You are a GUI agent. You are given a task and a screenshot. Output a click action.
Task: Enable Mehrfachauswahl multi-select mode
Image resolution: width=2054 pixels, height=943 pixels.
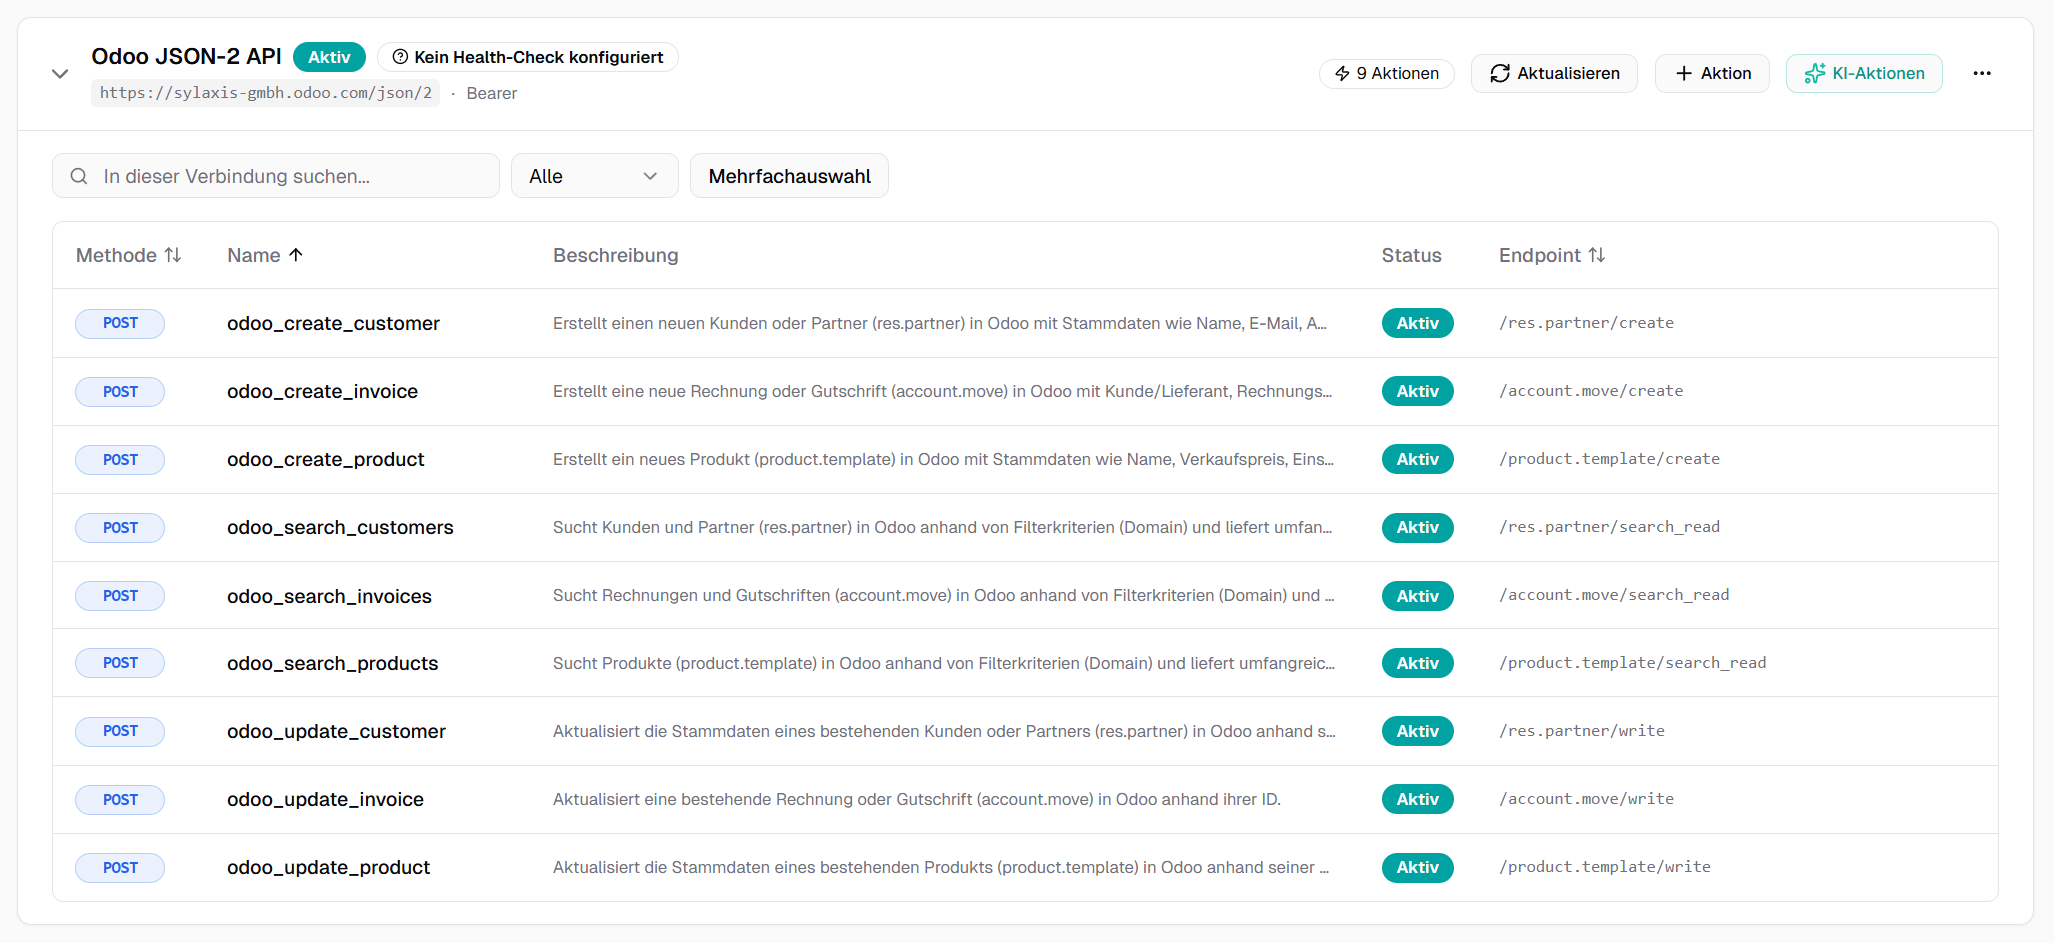coord(789,176)
